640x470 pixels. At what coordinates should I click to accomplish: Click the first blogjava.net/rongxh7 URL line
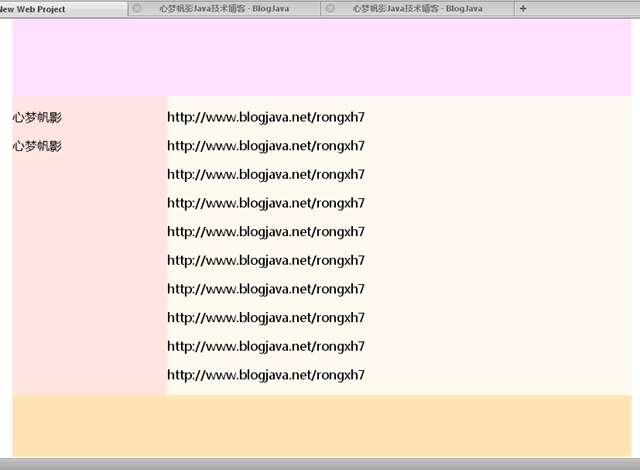click(x=266, y=118)
